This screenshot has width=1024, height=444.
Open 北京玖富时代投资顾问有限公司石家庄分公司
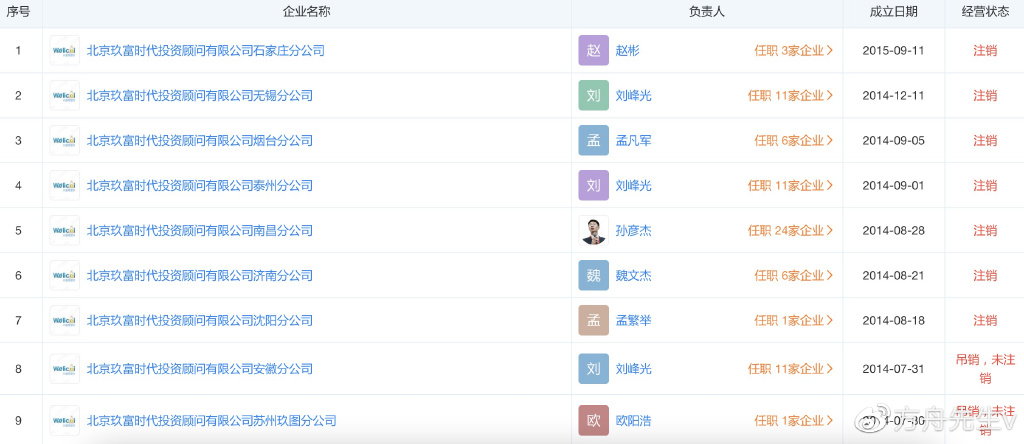pos(206,50)
